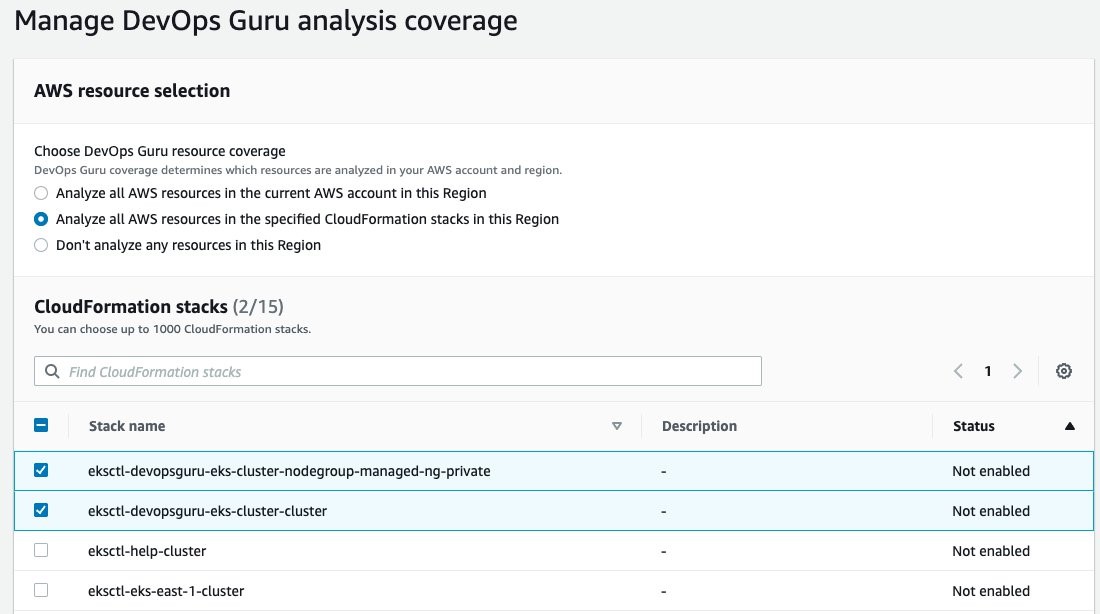Uncheck eksctl-devopsguru-eks-cluster-nodegroup-managed-ng-private stack
This screenshot has width=1100, height=614.
[x=41, y=470]
